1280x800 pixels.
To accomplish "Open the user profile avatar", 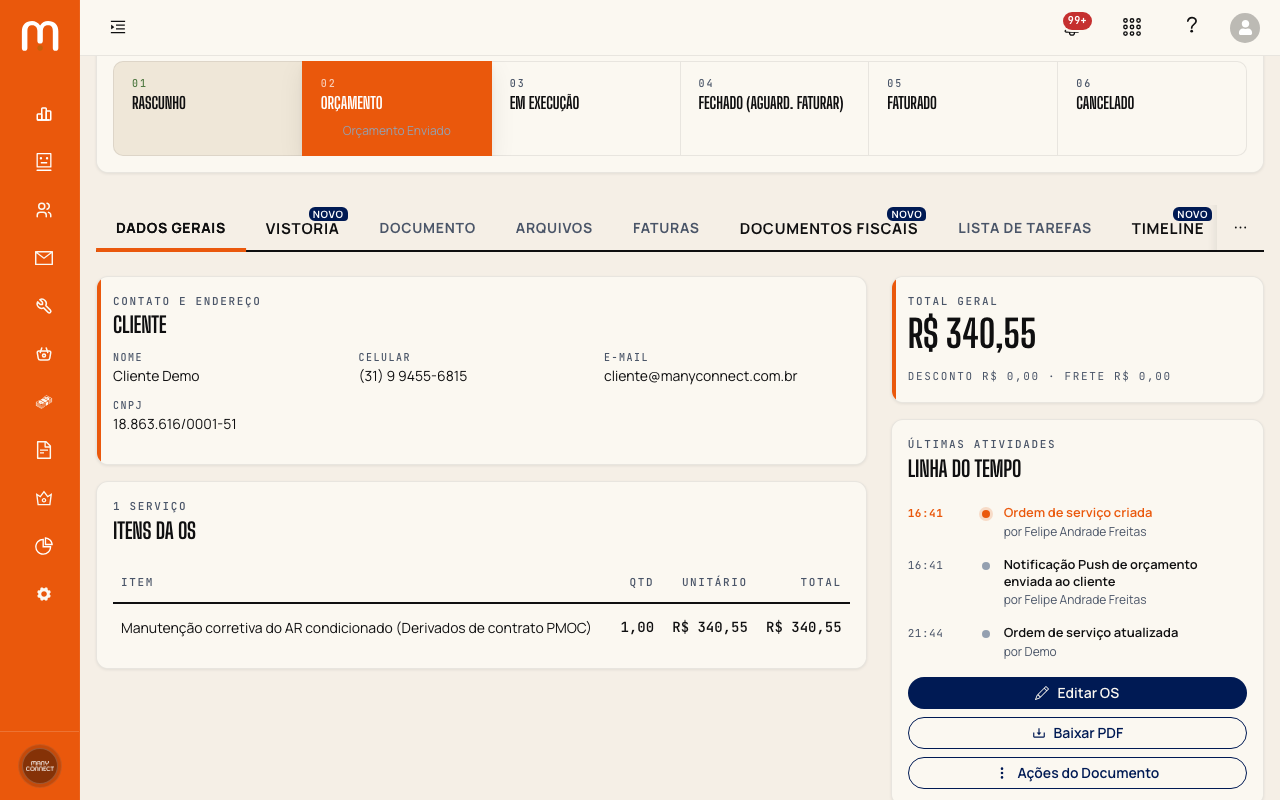I will [x=1245, y=27].
